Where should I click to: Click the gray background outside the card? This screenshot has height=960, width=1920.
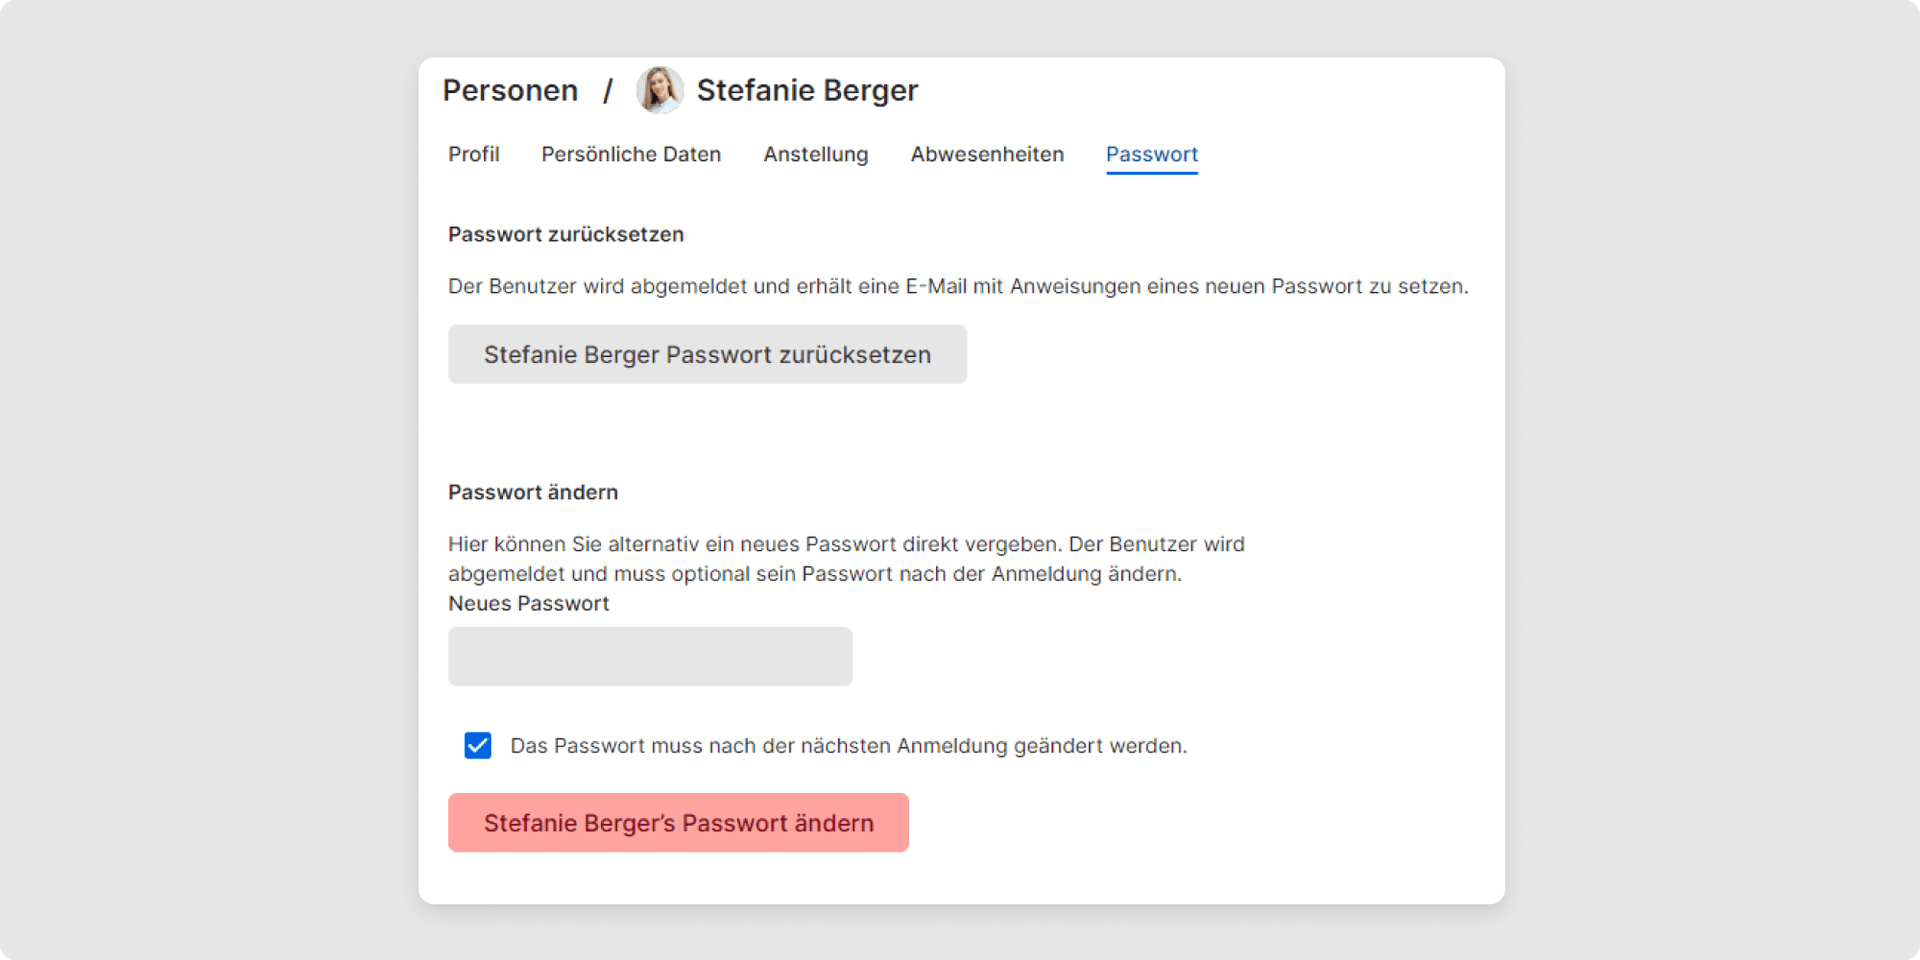click(200, 480)
